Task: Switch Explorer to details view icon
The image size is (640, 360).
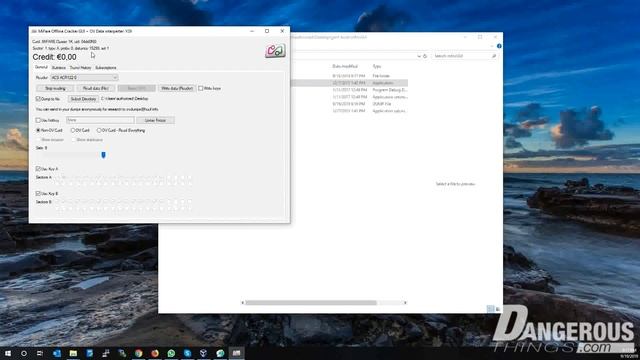Action: pyautogui.click(x=490, y=309)
